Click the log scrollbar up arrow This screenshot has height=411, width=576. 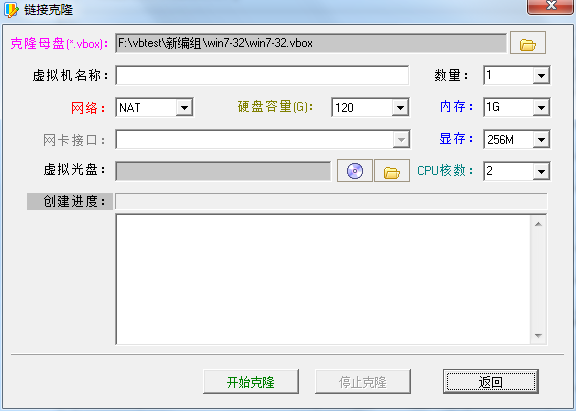click(x=539, y=224)
